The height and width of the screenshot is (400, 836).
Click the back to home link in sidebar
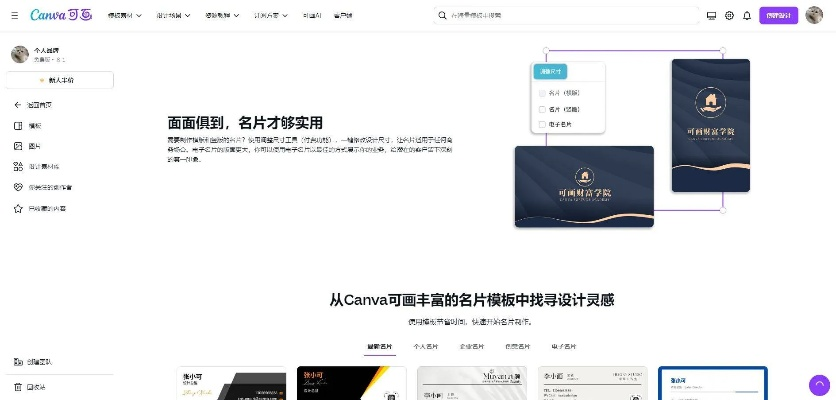tap(40, 104)
